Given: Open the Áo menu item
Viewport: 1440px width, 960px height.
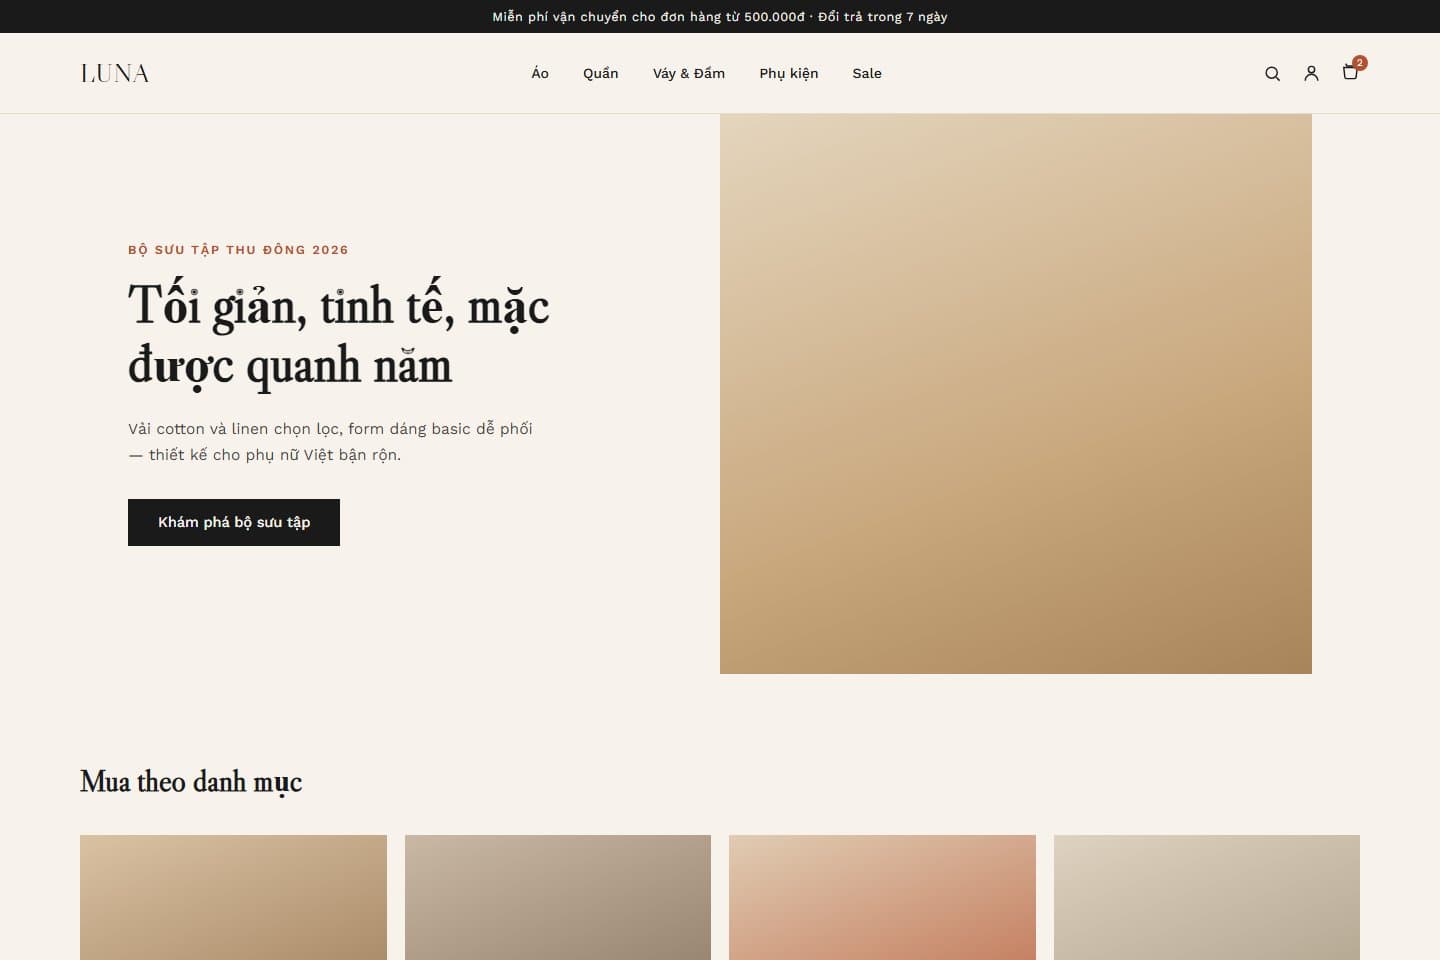Looking at the screenshot, I should 540,73.
